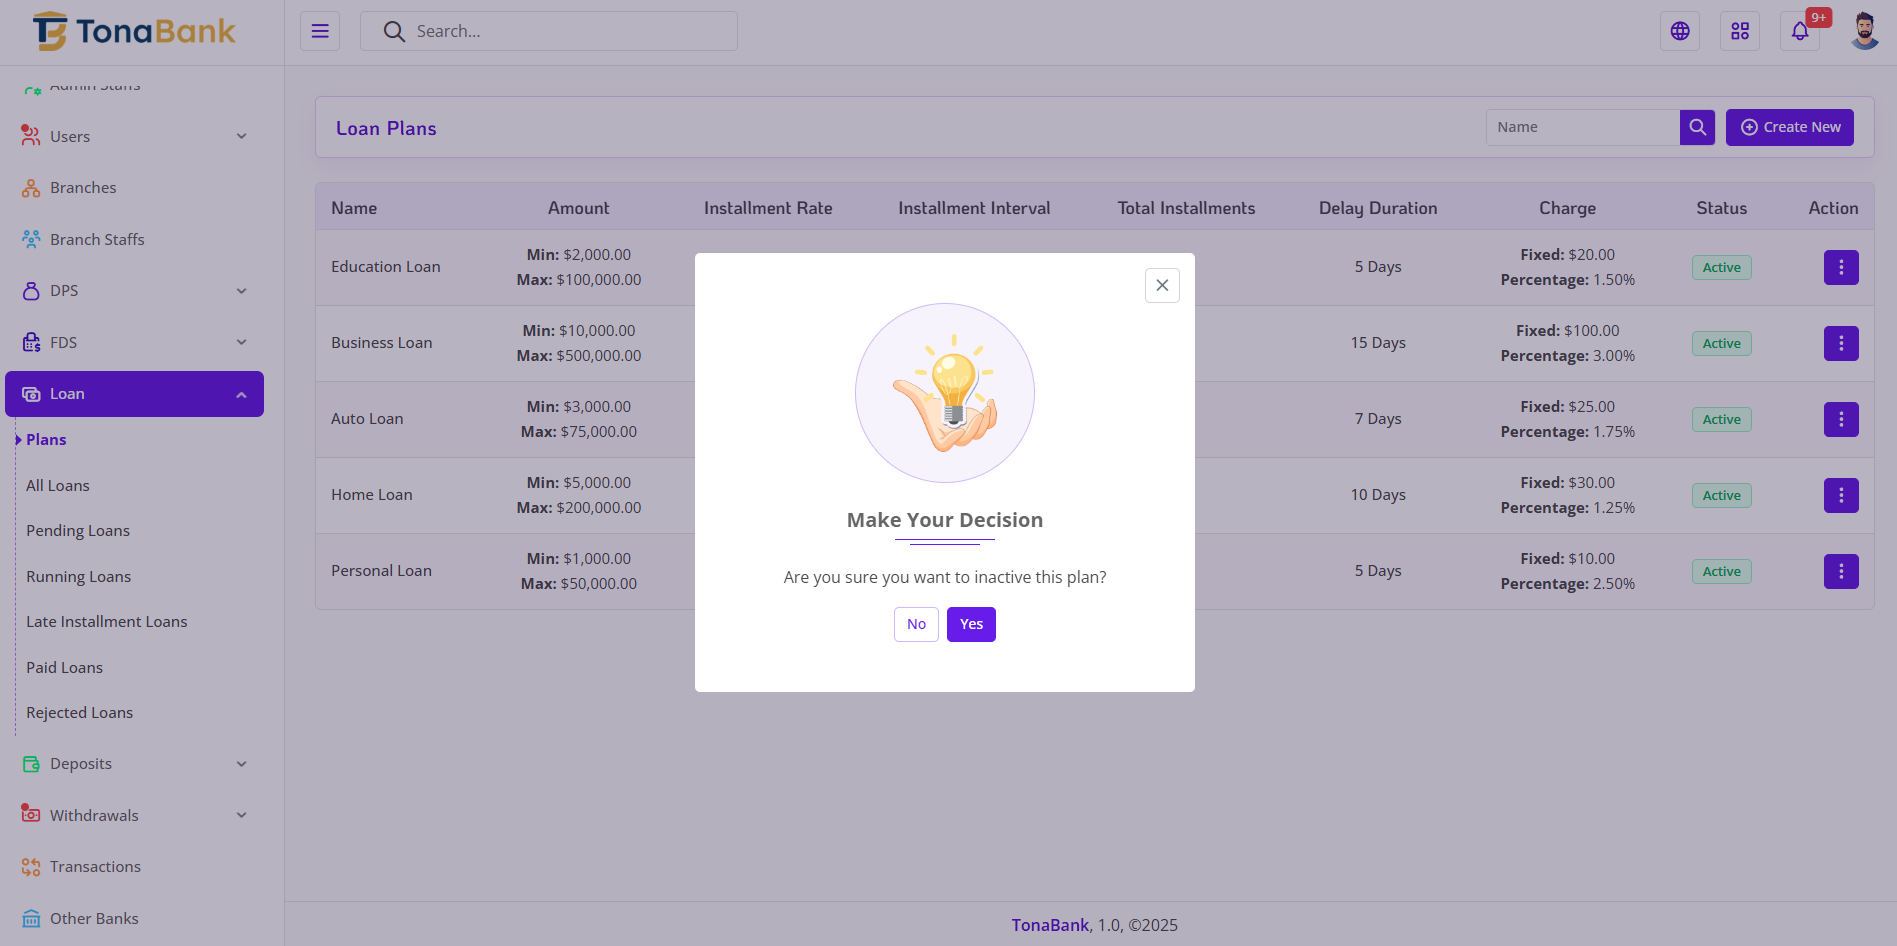Expand the Deposits sidebar menu
1897x946 pixels.
[x=134, y=764]
